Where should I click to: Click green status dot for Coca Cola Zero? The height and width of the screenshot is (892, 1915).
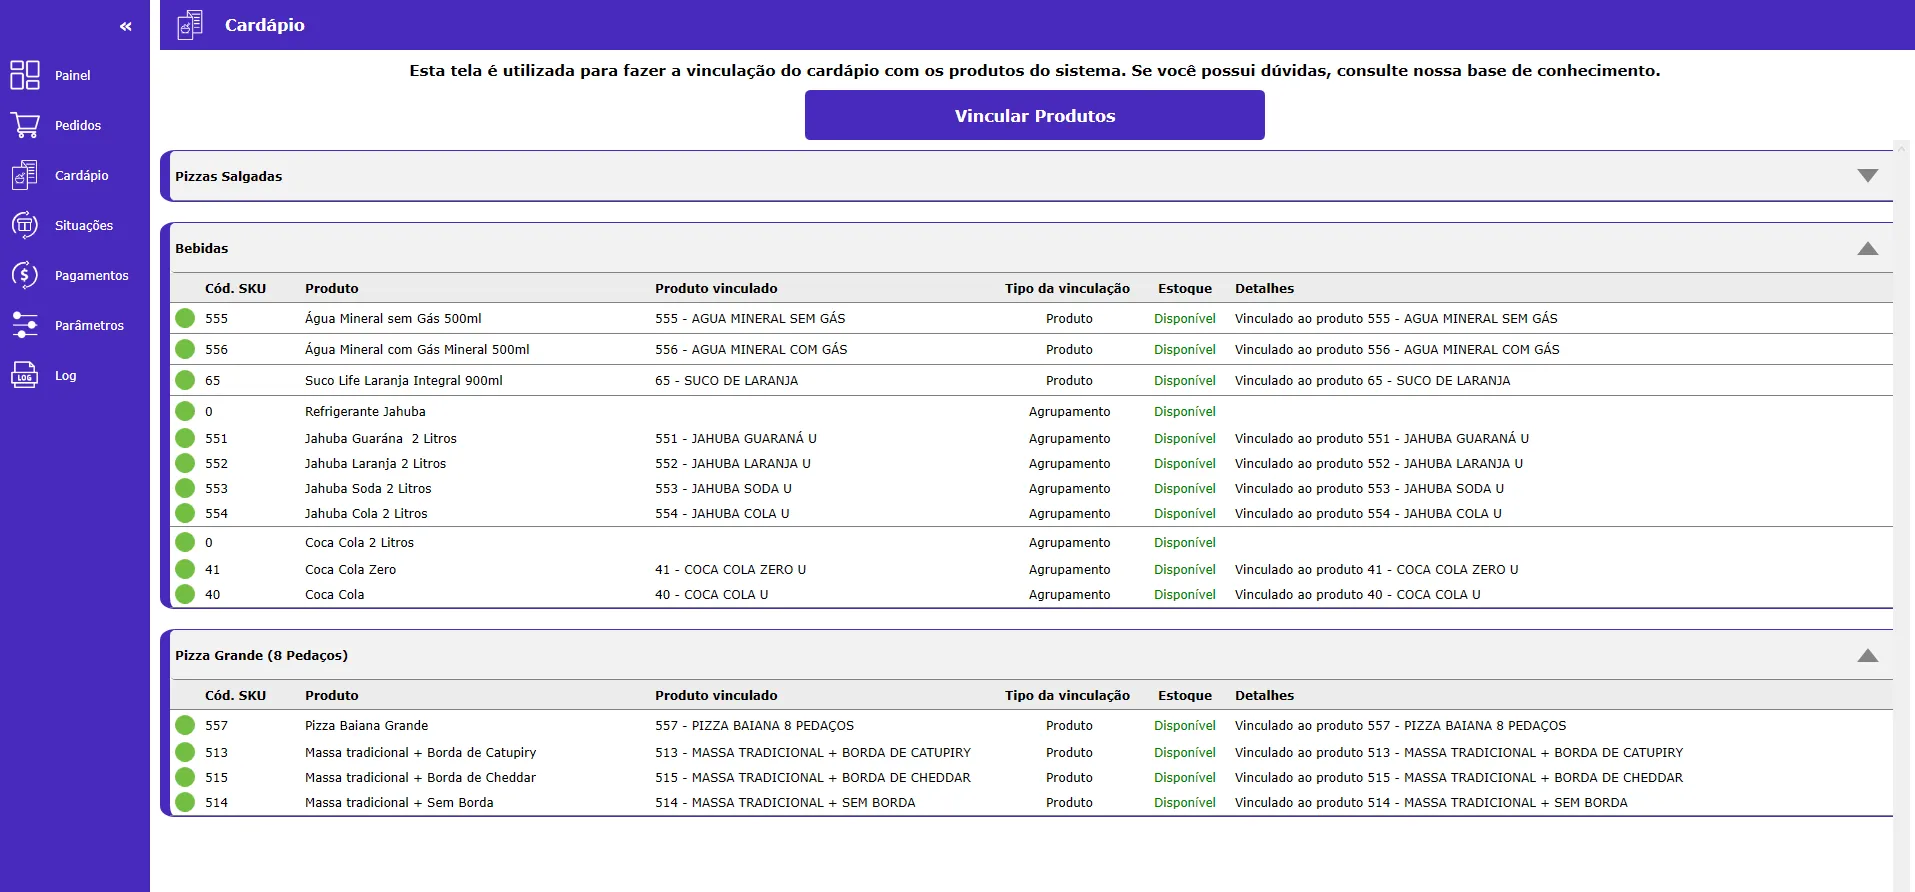tap(185, 569)
